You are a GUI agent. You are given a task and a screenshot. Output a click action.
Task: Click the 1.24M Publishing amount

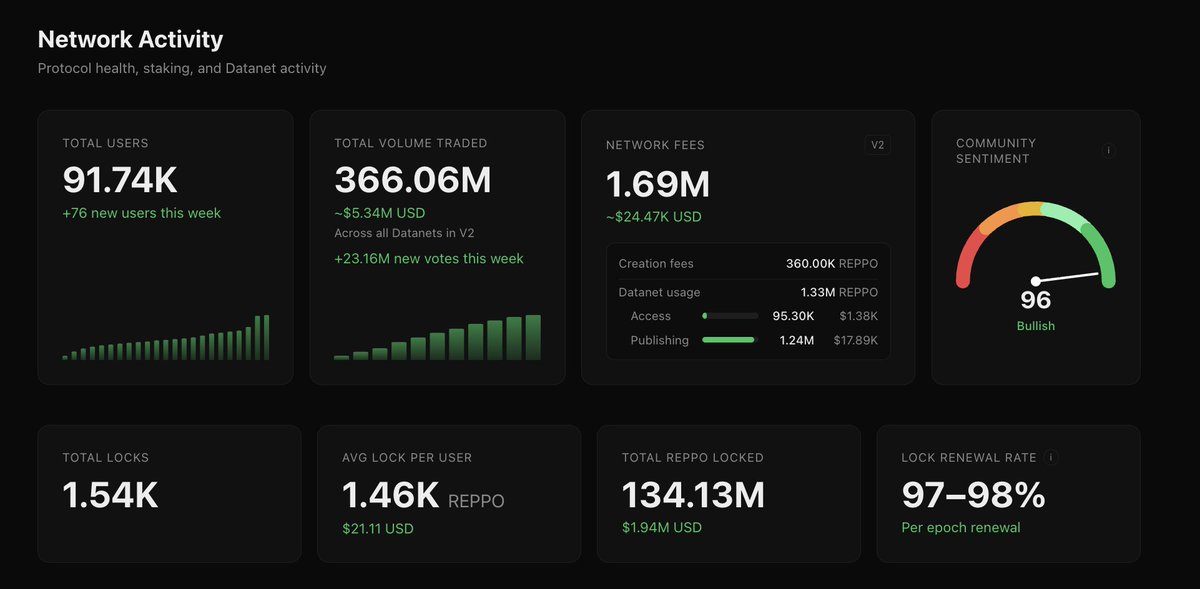[797, 340]
